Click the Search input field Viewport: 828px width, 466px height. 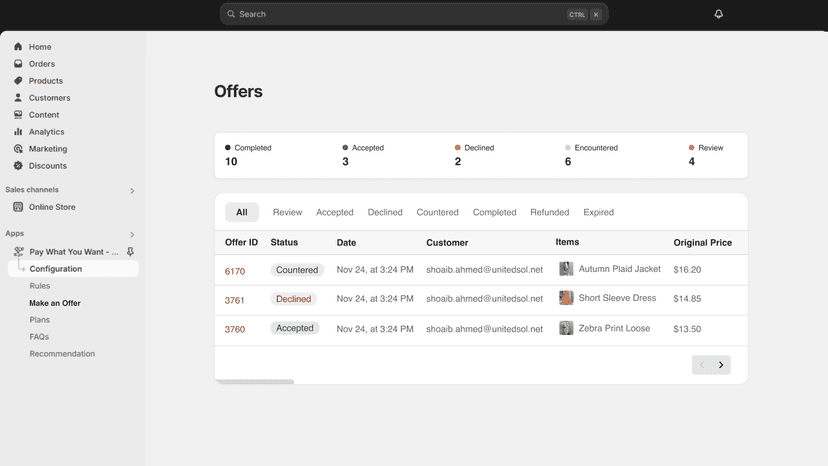[x=414, y=14]
